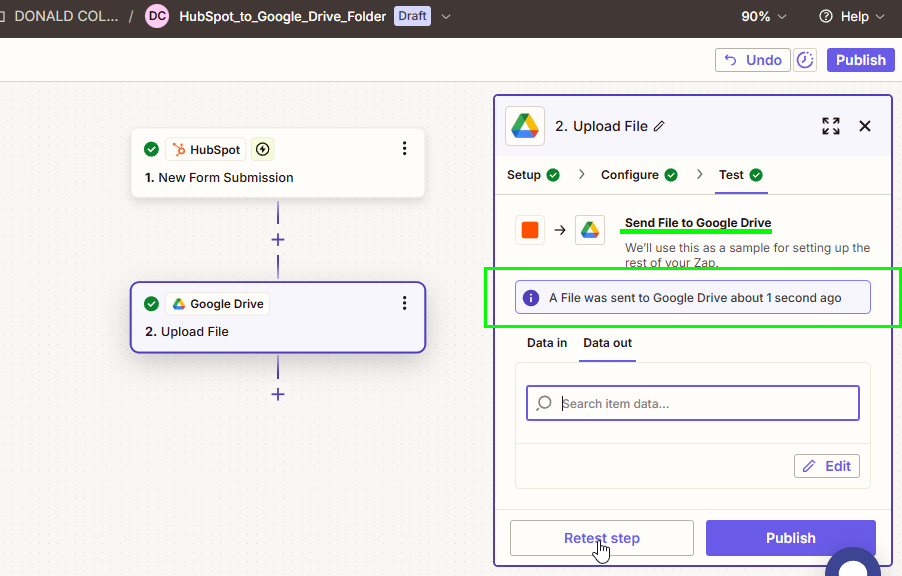Click the panel bottom Publish button
902x576 pixels.
pyautogui.click(x=790, y=538)
